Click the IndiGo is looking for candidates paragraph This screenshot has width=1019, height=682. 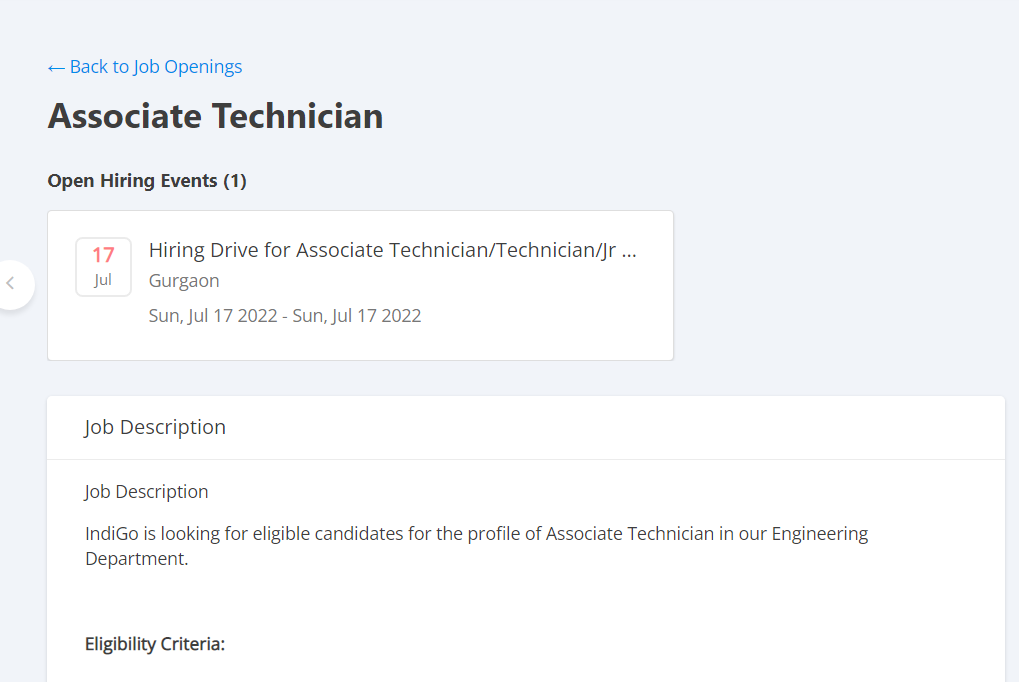(x=476, y=546)
